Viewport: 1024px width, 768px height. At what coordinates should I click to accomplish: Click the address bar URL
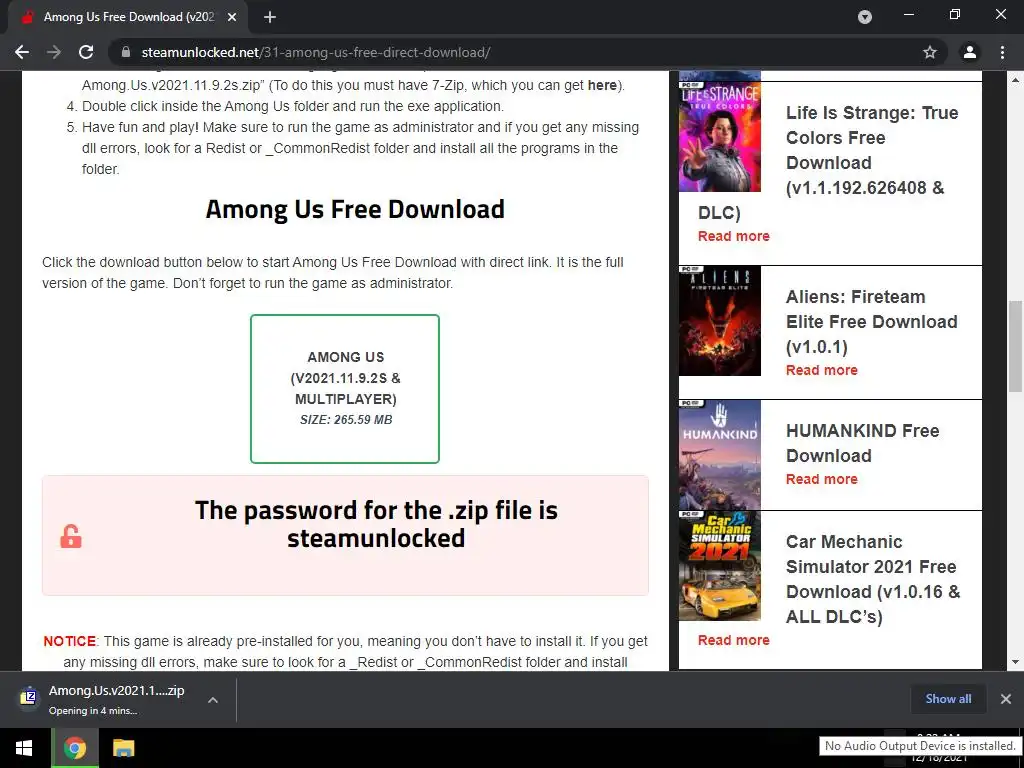pyautogui.click(x=316, y=52)
